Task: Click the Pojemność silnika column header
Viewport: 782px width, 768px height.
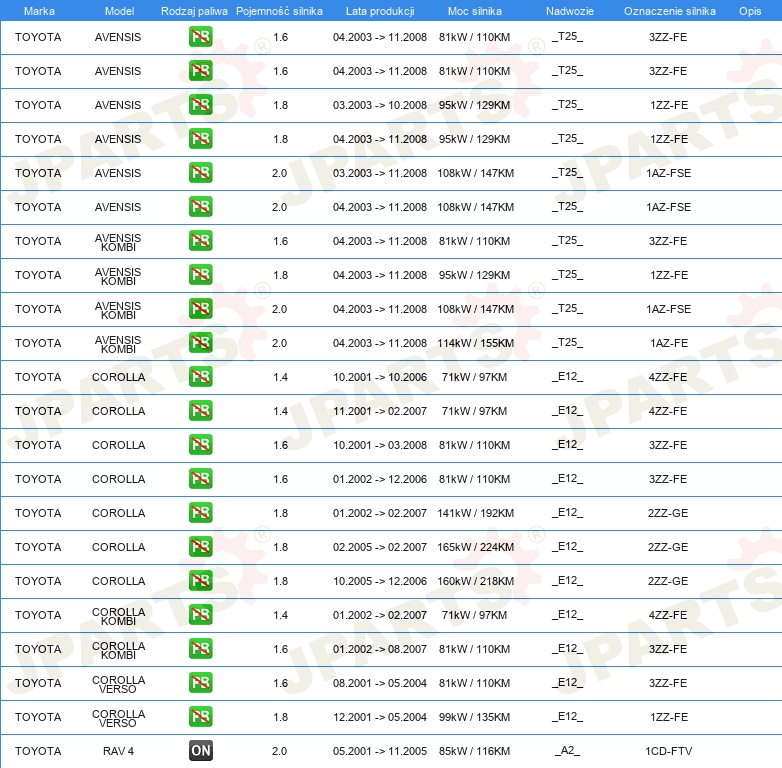Action: [279, 11]
